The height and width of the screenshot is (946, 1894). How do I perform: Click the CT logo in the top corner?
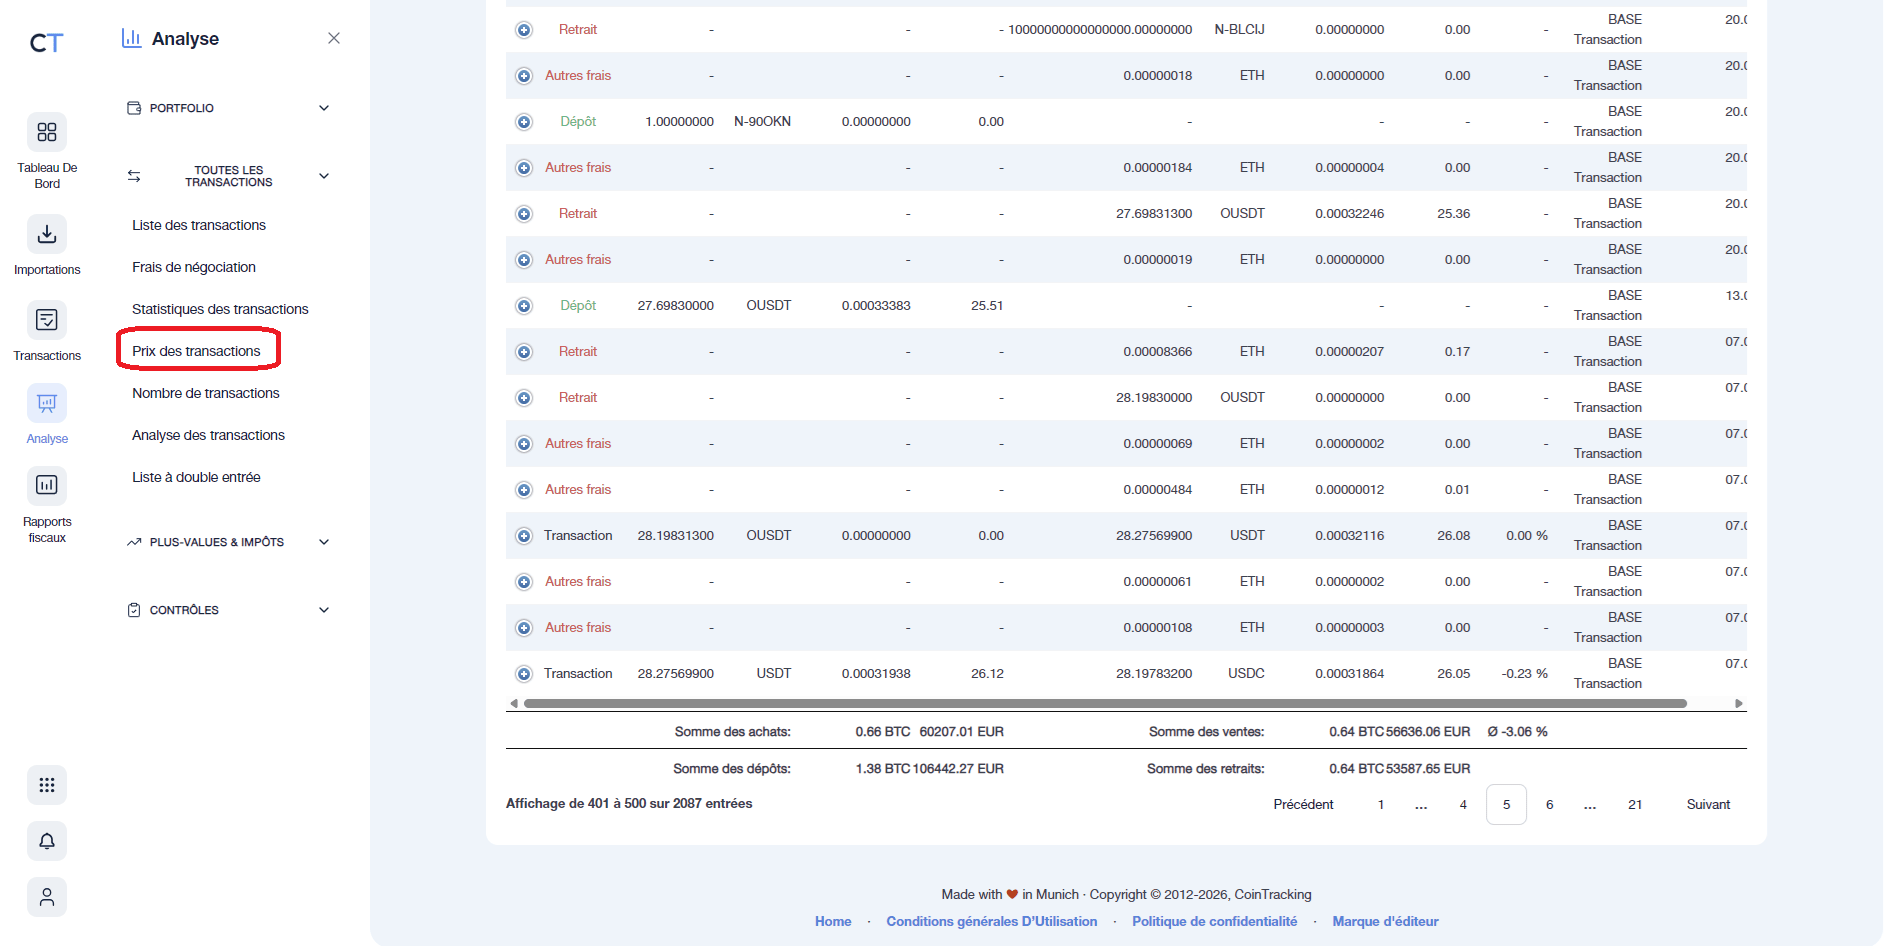pyautogui.click(x=44, y=42)
